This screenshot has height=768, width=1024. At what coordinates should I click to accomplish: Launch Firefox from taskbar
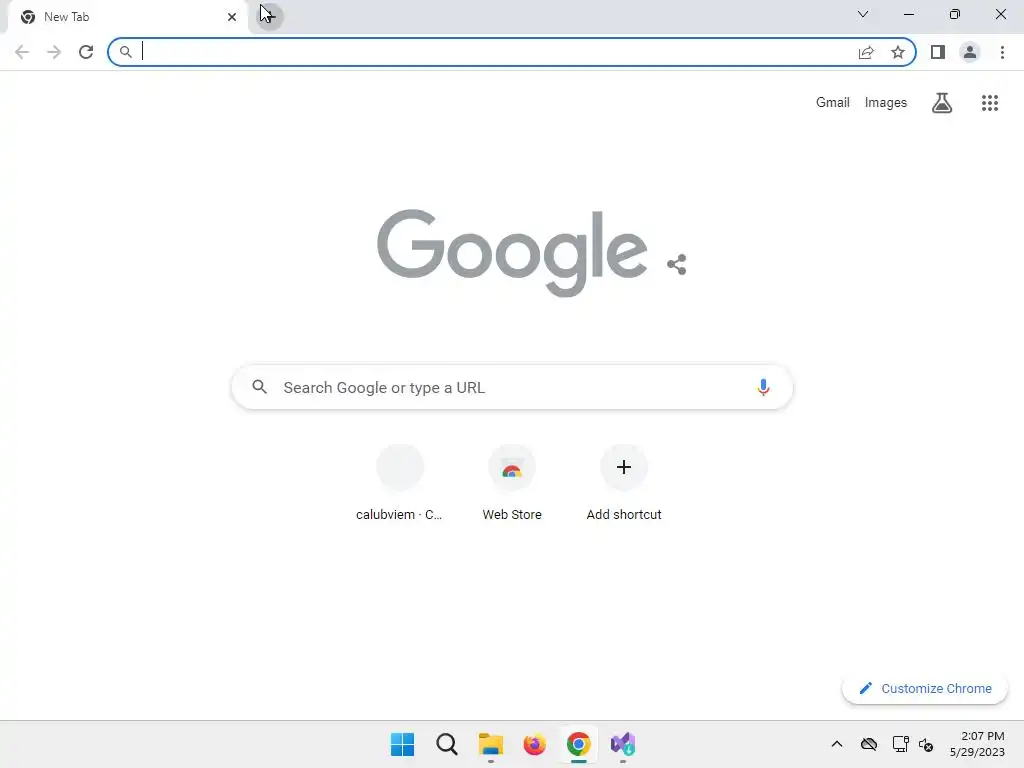point(534,744)
